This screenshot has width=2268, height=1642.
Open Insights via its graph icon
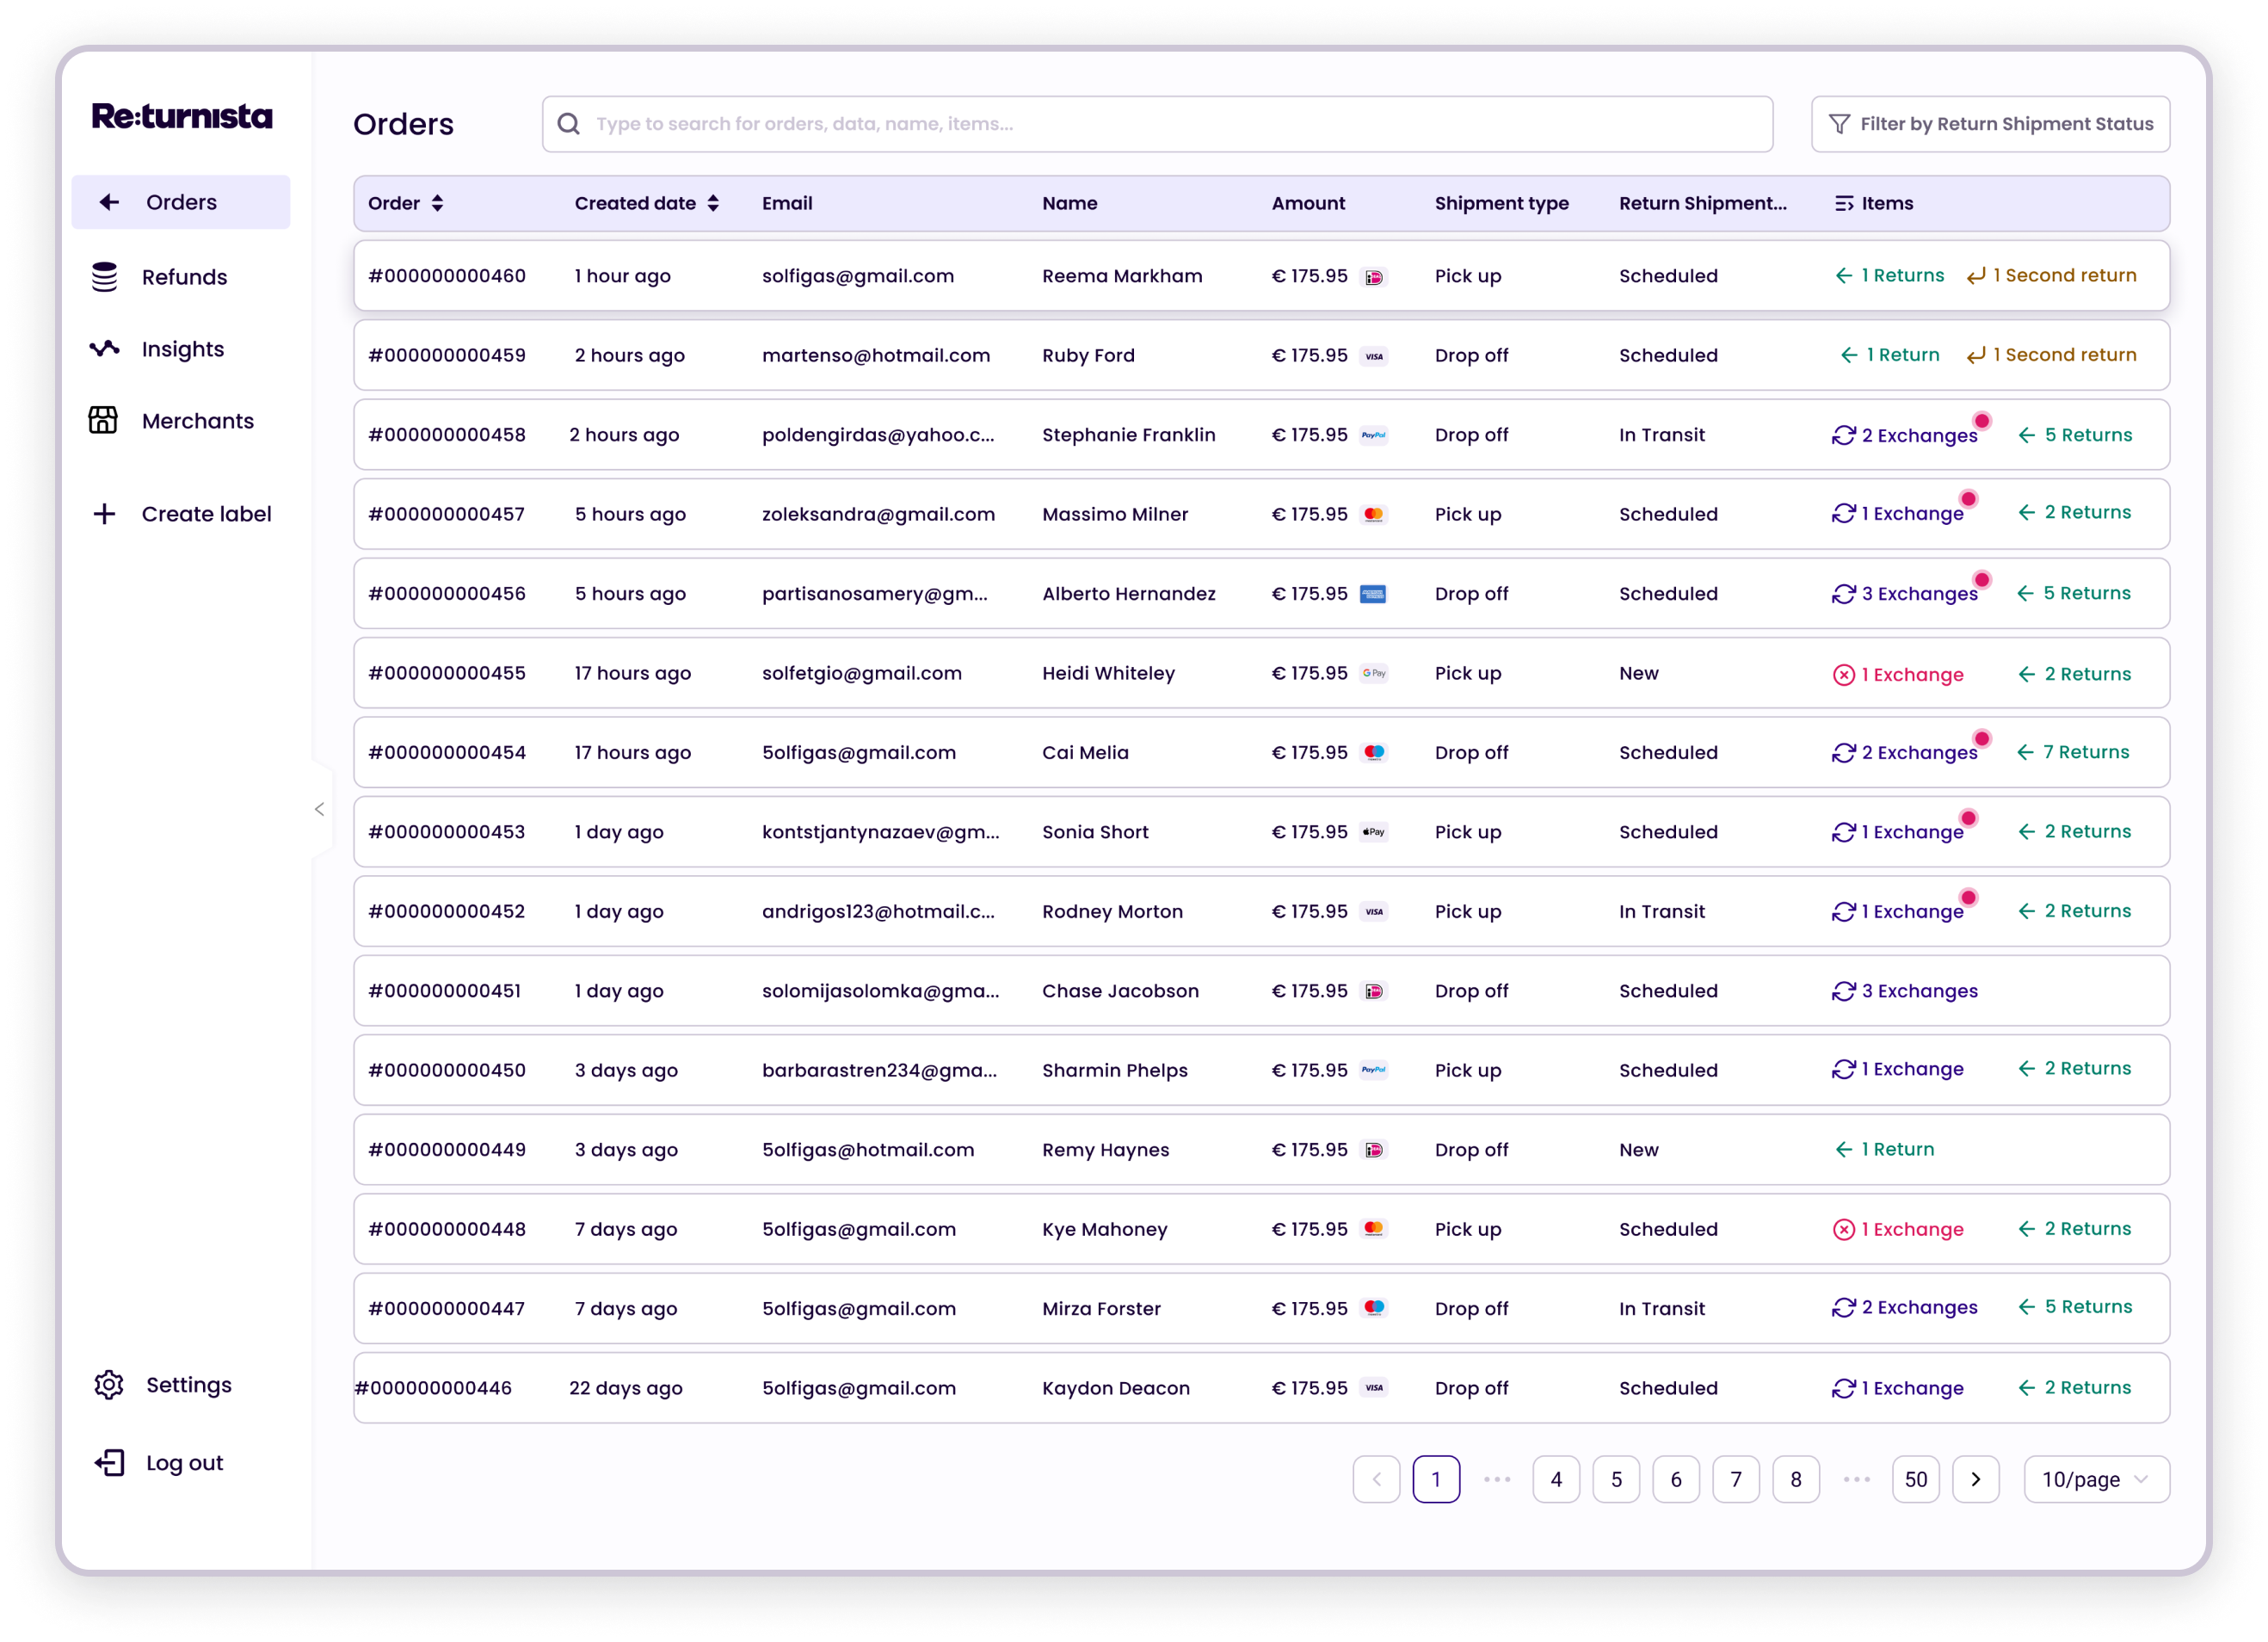[104, 349]
